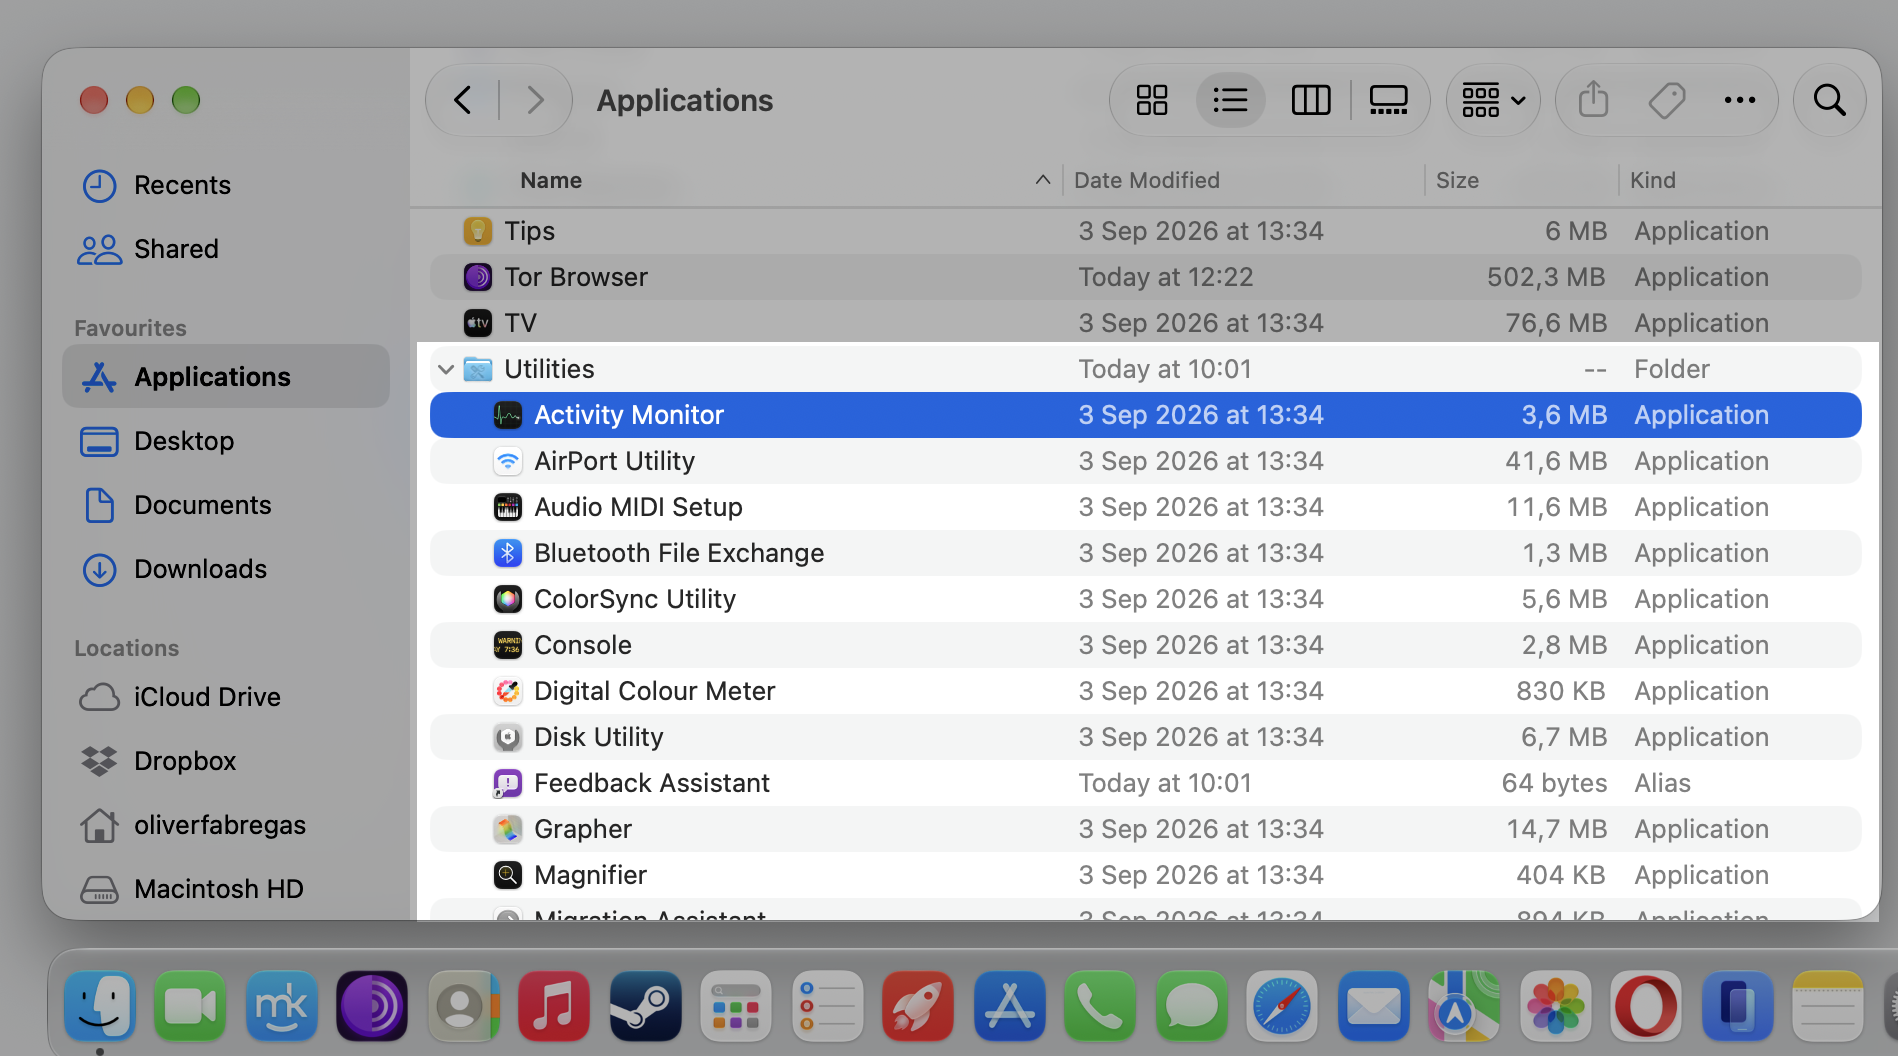Open Finder from the Dock
Image resolution: width=1898 pixels, height=1056 pixels.
pos(100,1006)
